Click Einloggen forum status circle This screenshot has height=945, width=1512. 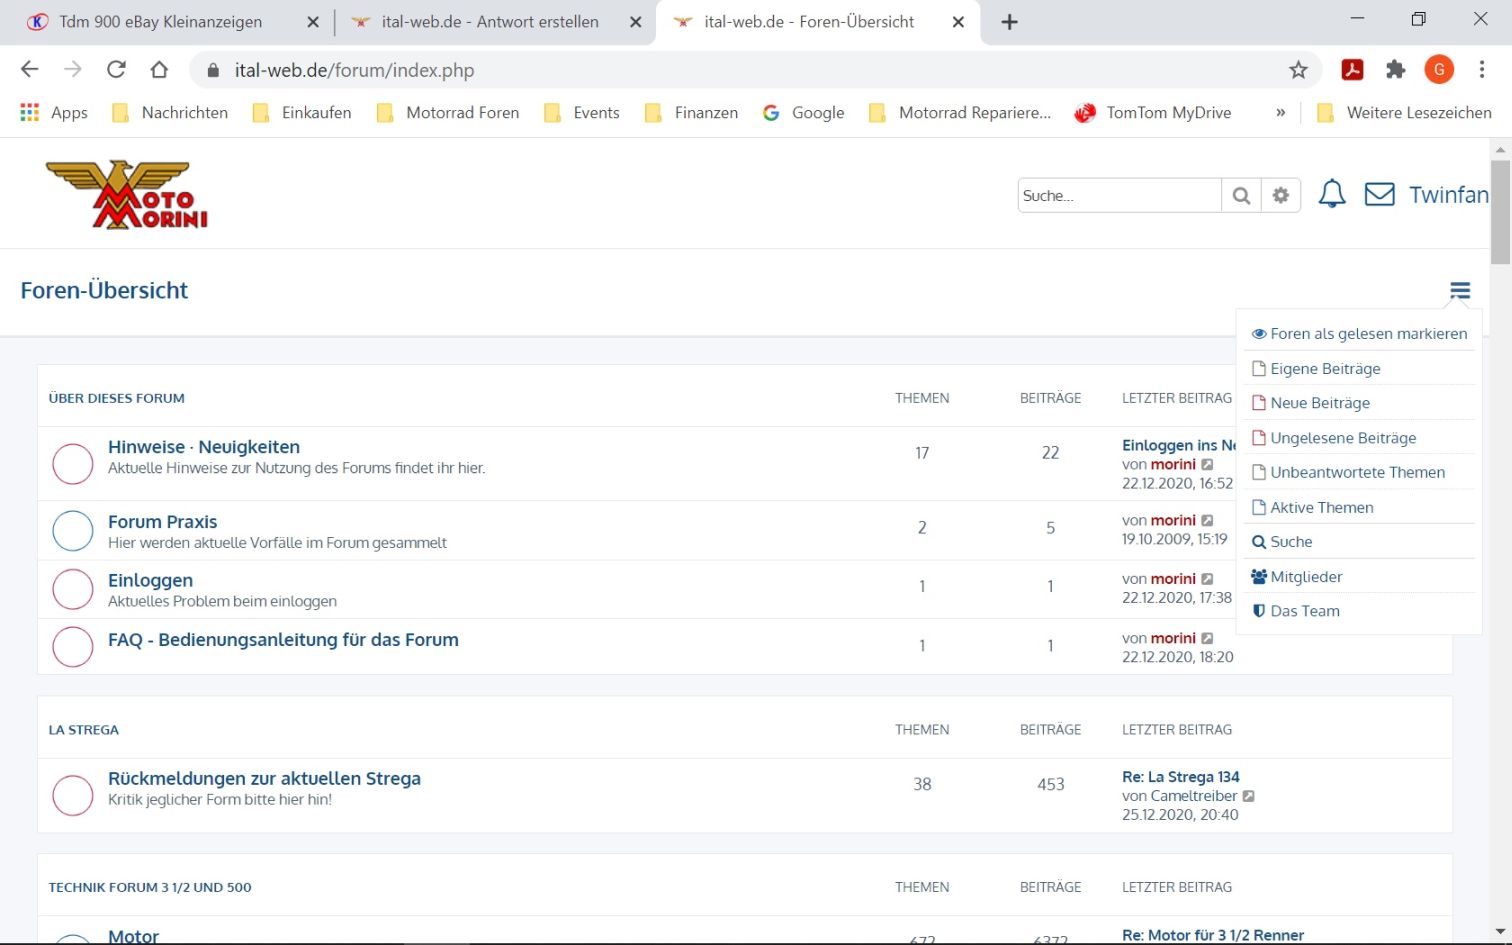click(x=73, y=589)
